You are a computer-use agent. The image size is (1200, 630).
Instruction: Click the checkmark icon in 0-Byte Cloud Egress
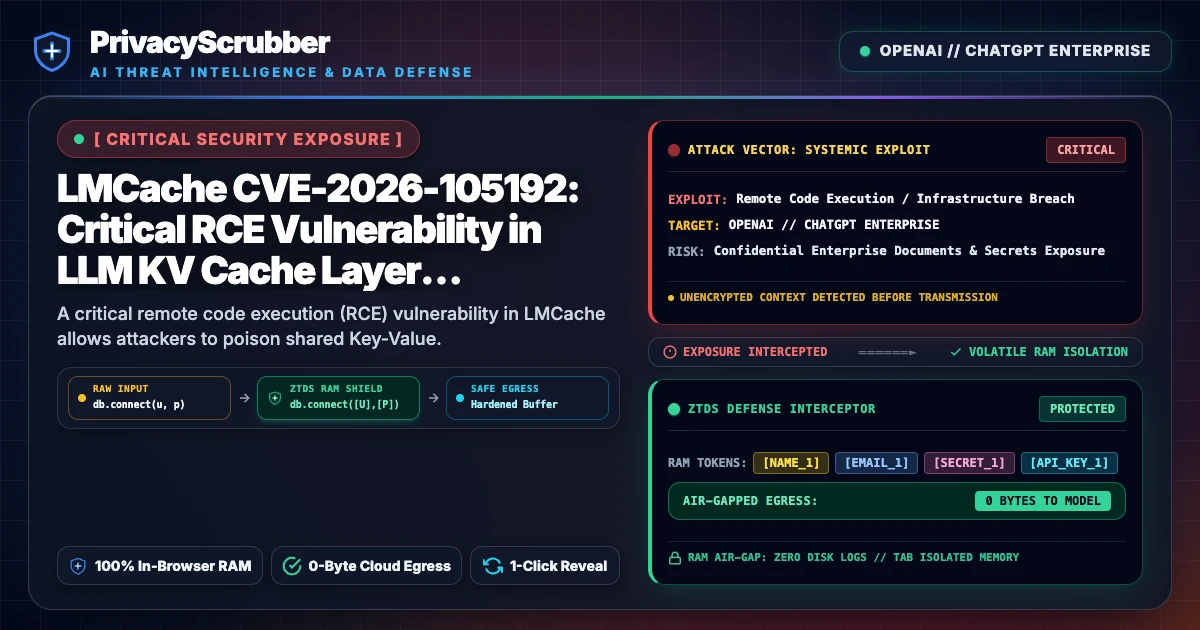pyautogui.click(x=292, y=566)
